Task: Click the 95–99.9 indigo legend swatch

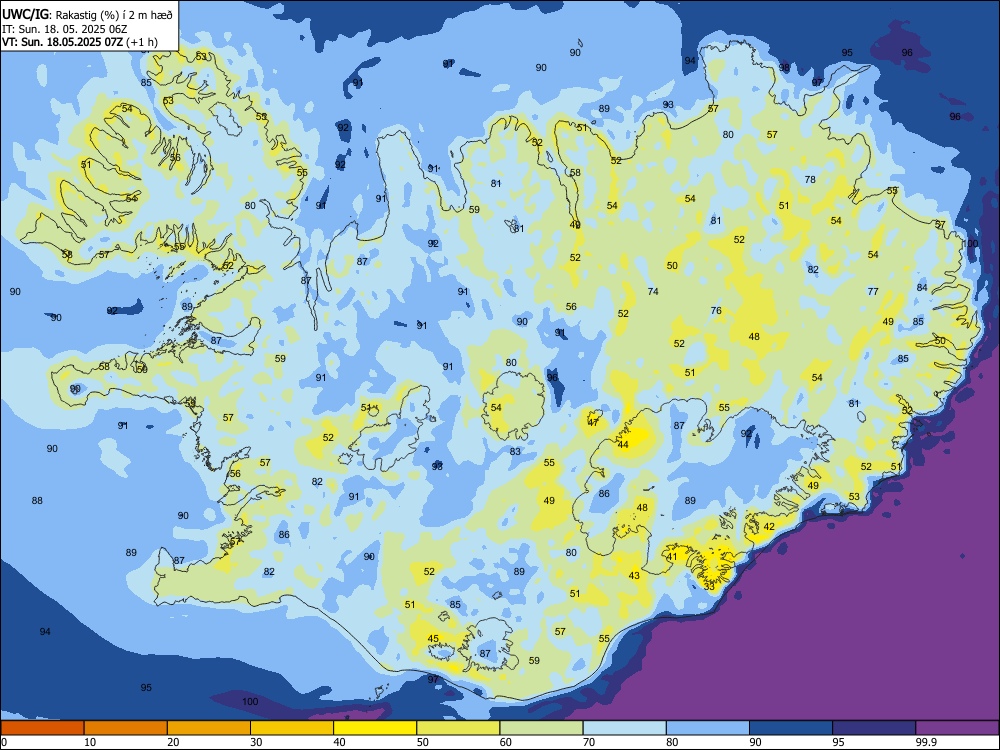Action: 874,728
